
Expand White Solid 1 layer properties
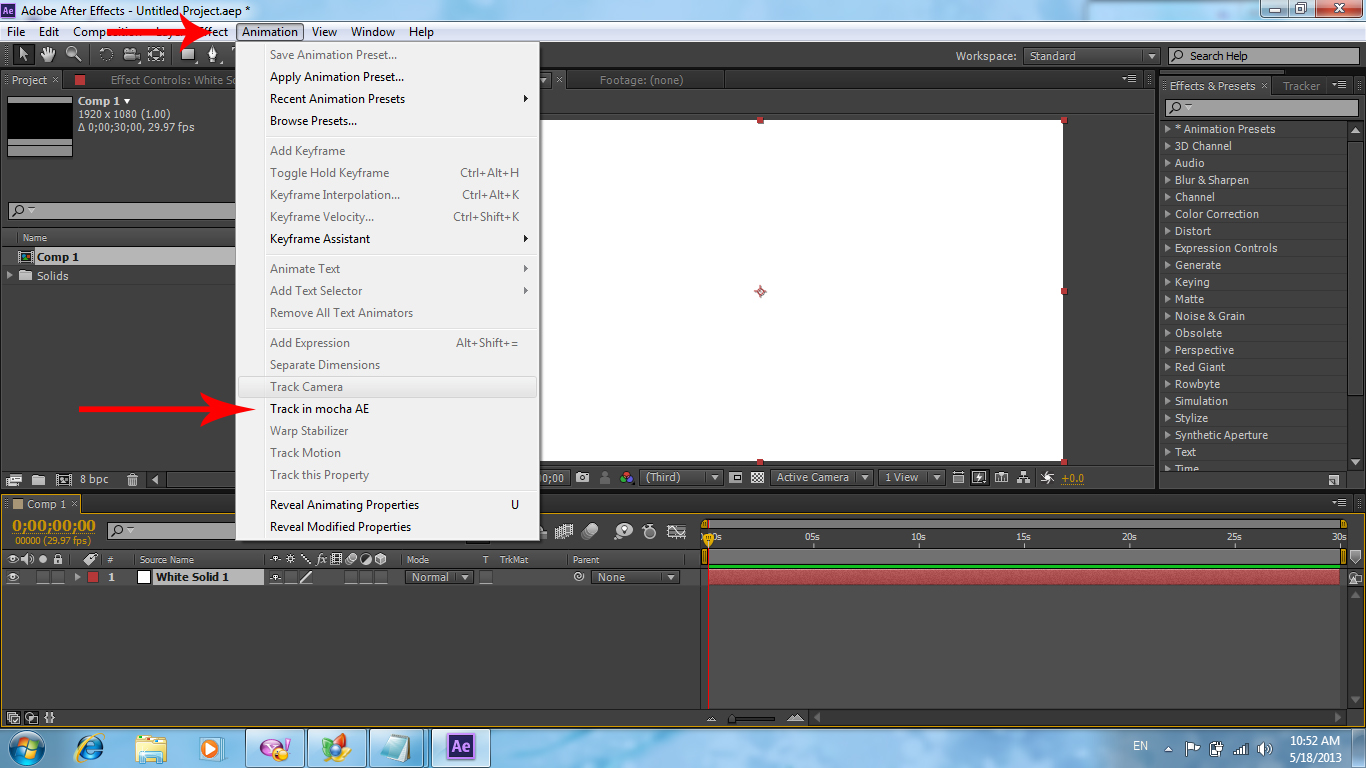pos(78,577)
